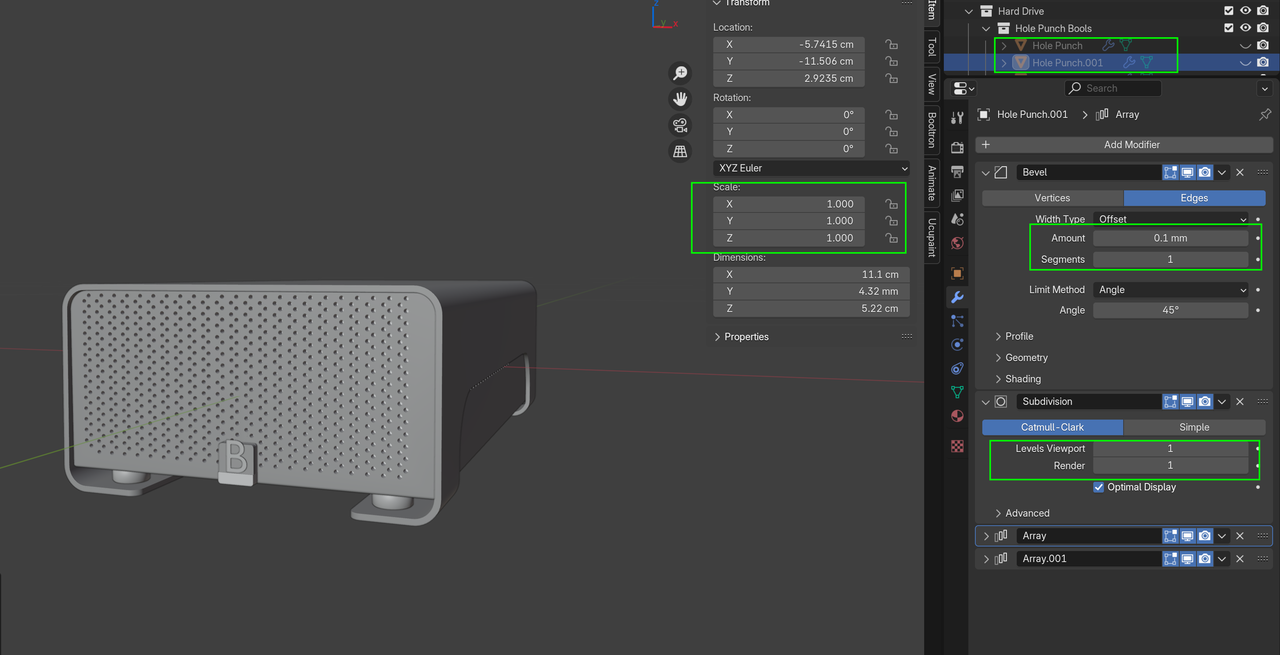Click the Add Modifier button
The width and height of the screenshot is (1280, 655).
1131,144
